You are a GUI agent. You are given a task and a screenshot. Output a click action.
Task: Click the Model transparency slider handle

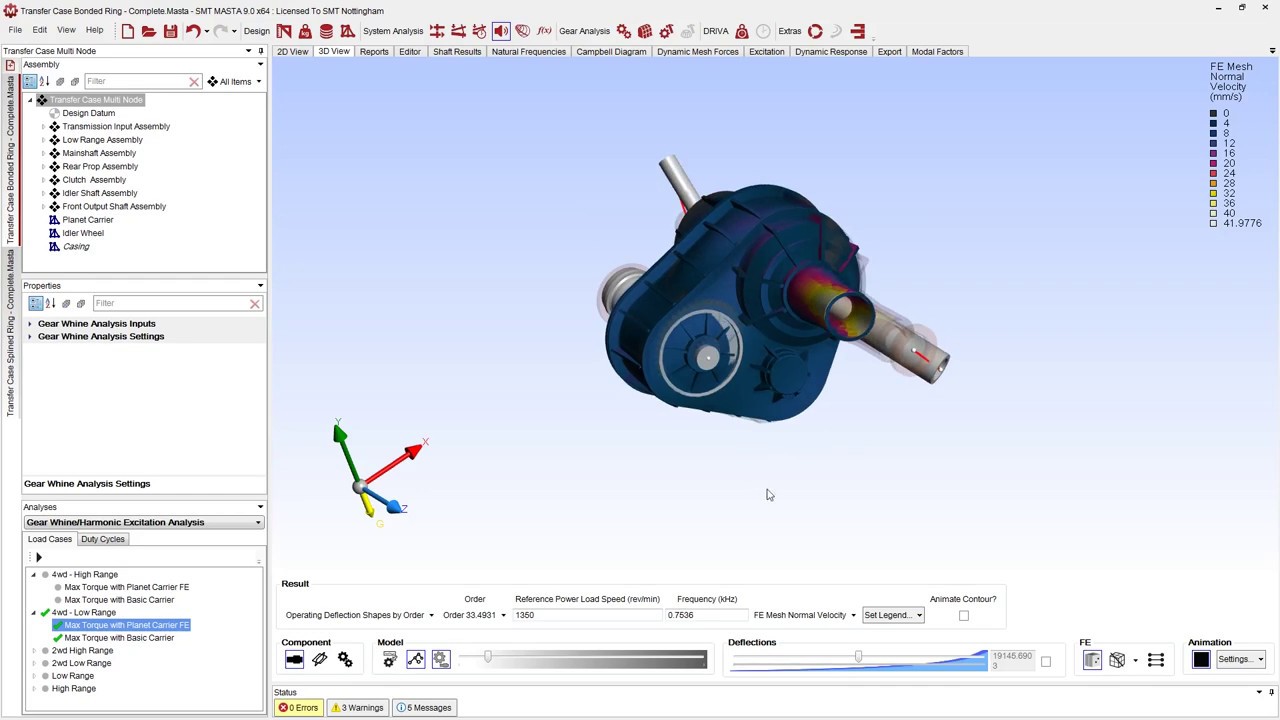click(x=488, y=656)
